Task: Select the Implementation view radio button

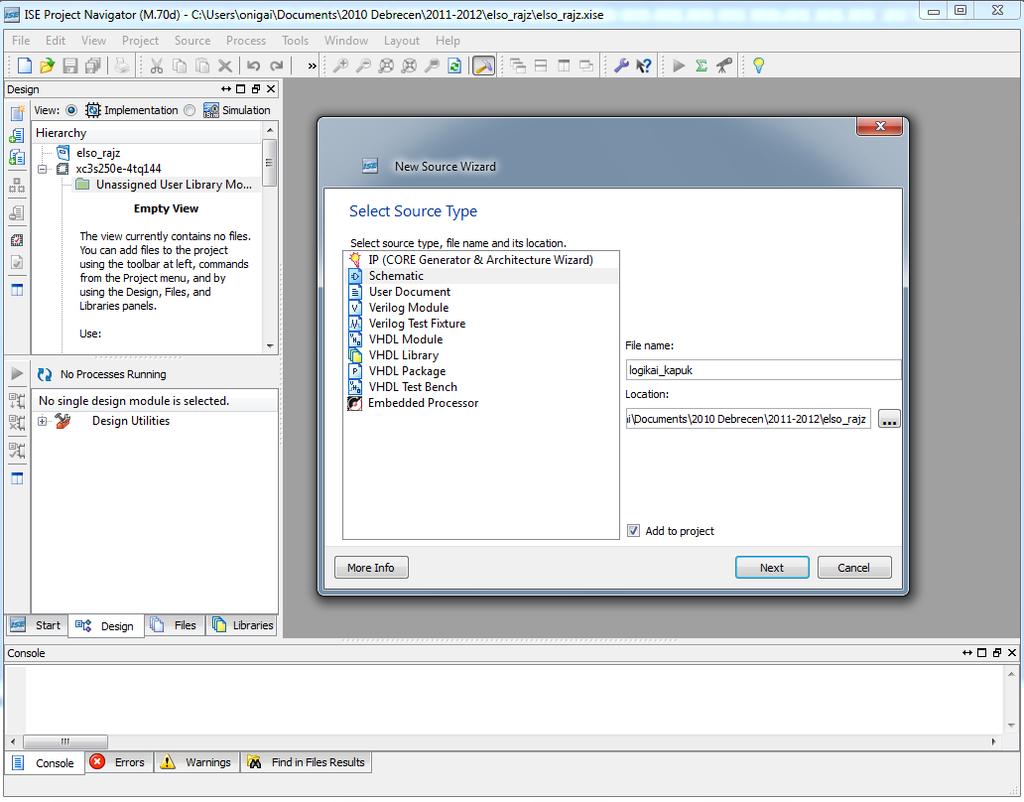Action: pos(72,110)
